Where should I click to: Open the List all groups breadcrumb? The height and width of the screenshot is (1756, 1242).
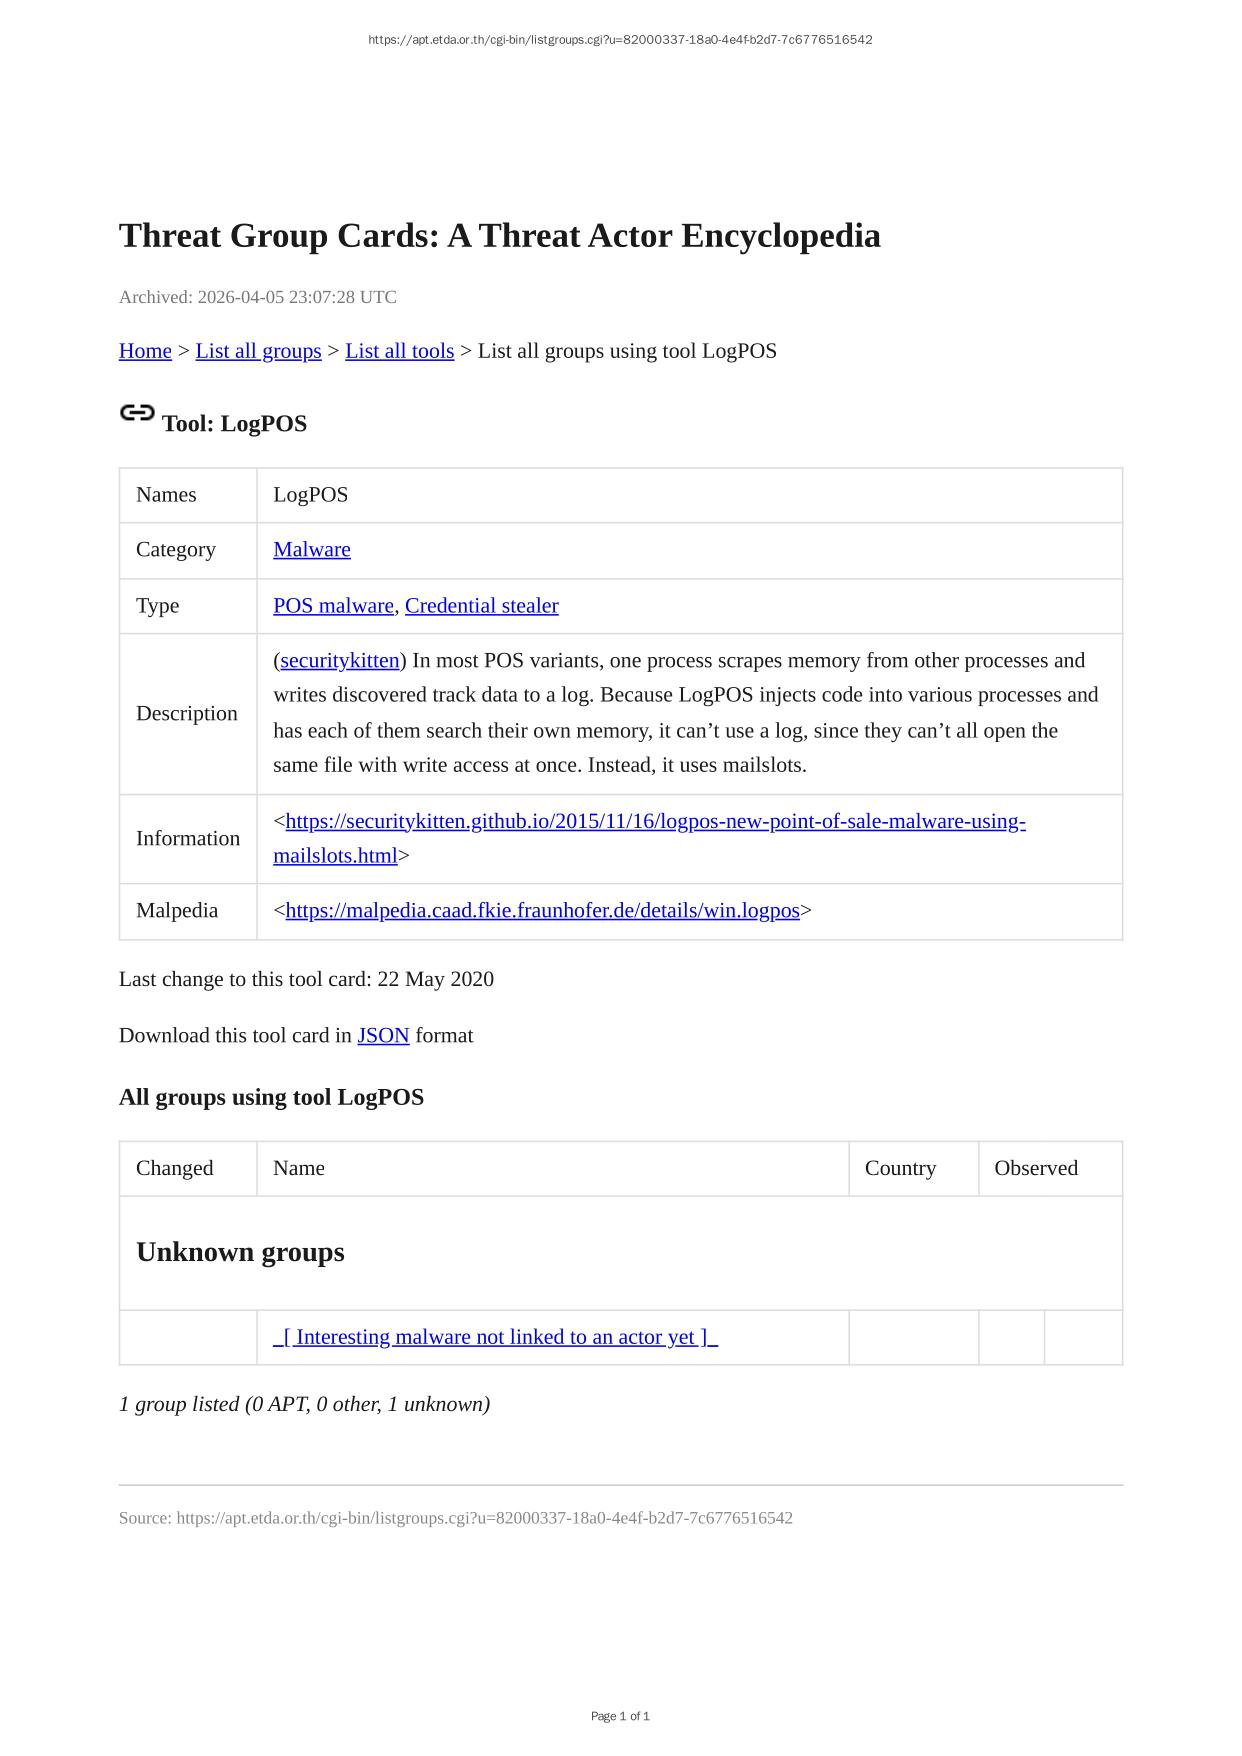click(x=258, y=351)
